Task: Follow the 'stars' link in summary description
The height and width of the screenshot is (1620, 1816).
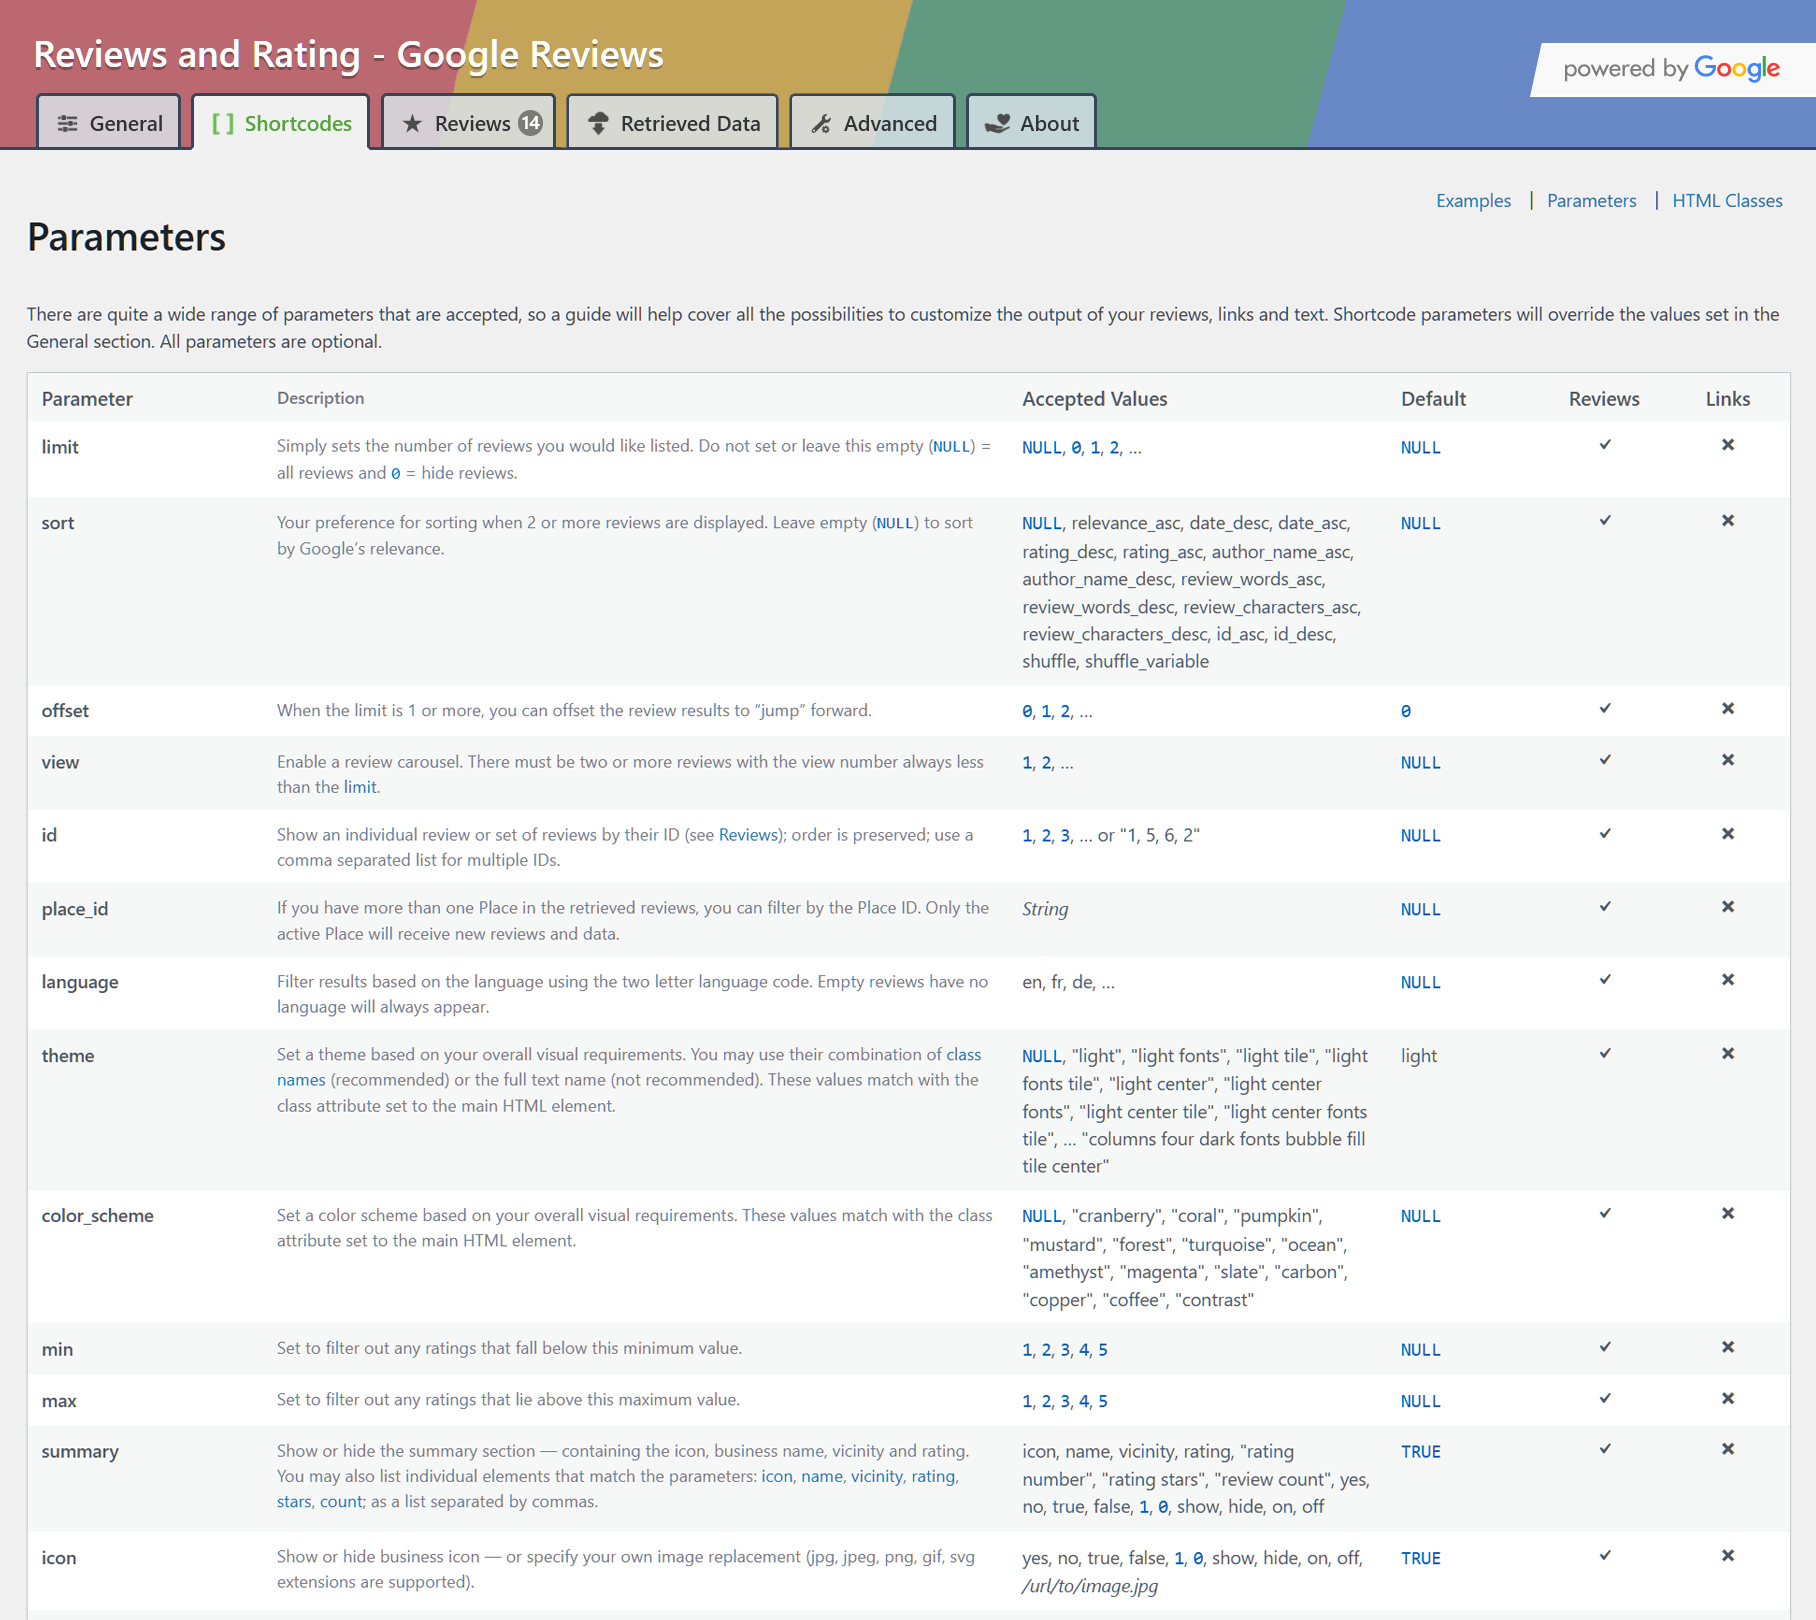Action: click(x=294, y=1502)
